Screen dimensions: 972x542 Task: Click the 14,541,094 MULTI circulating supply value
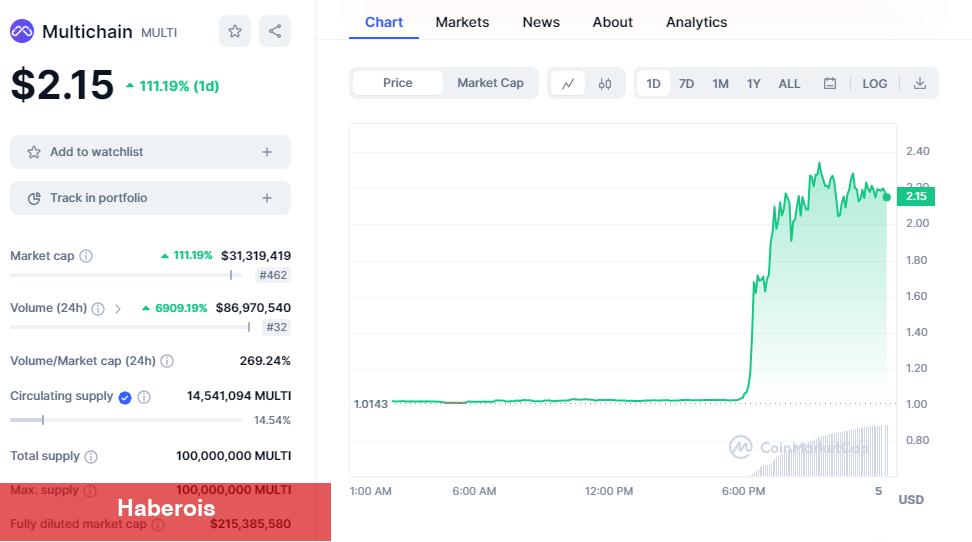tap(239, 396)
